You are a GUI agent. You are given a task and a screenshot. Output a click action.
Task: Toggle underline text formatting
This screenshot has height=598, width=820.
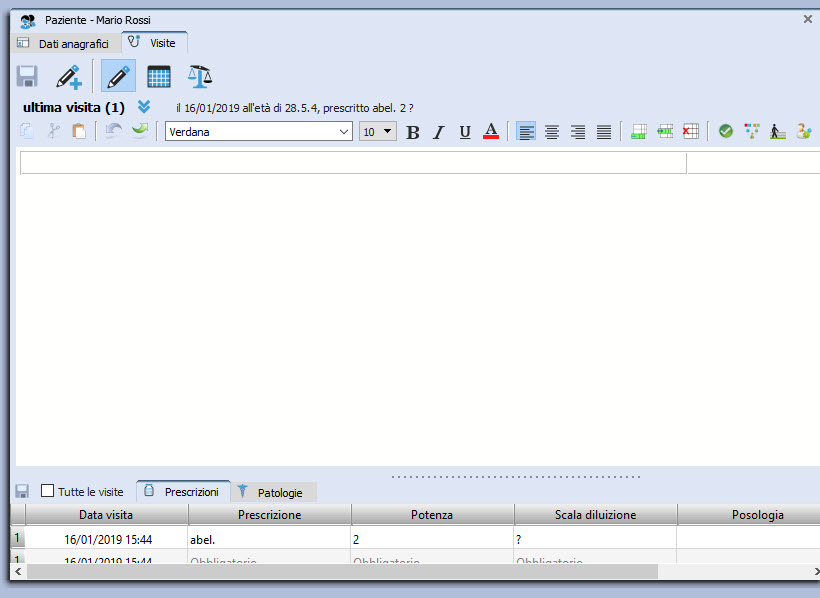pyautogui.click(x=464, y=132)
